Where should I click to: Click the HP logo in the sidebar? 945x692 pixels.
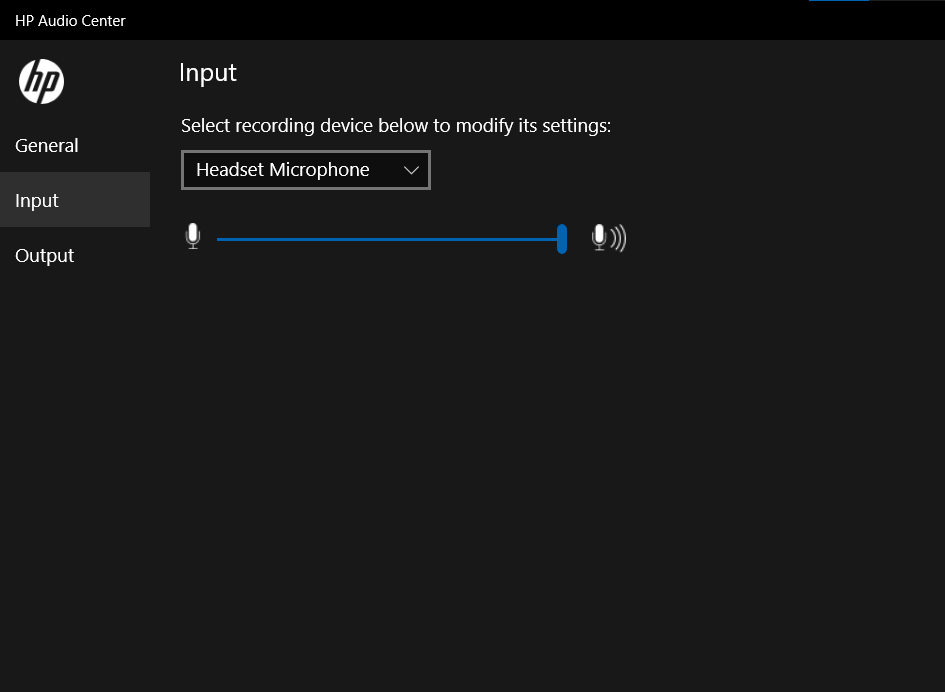click(42, 81)
